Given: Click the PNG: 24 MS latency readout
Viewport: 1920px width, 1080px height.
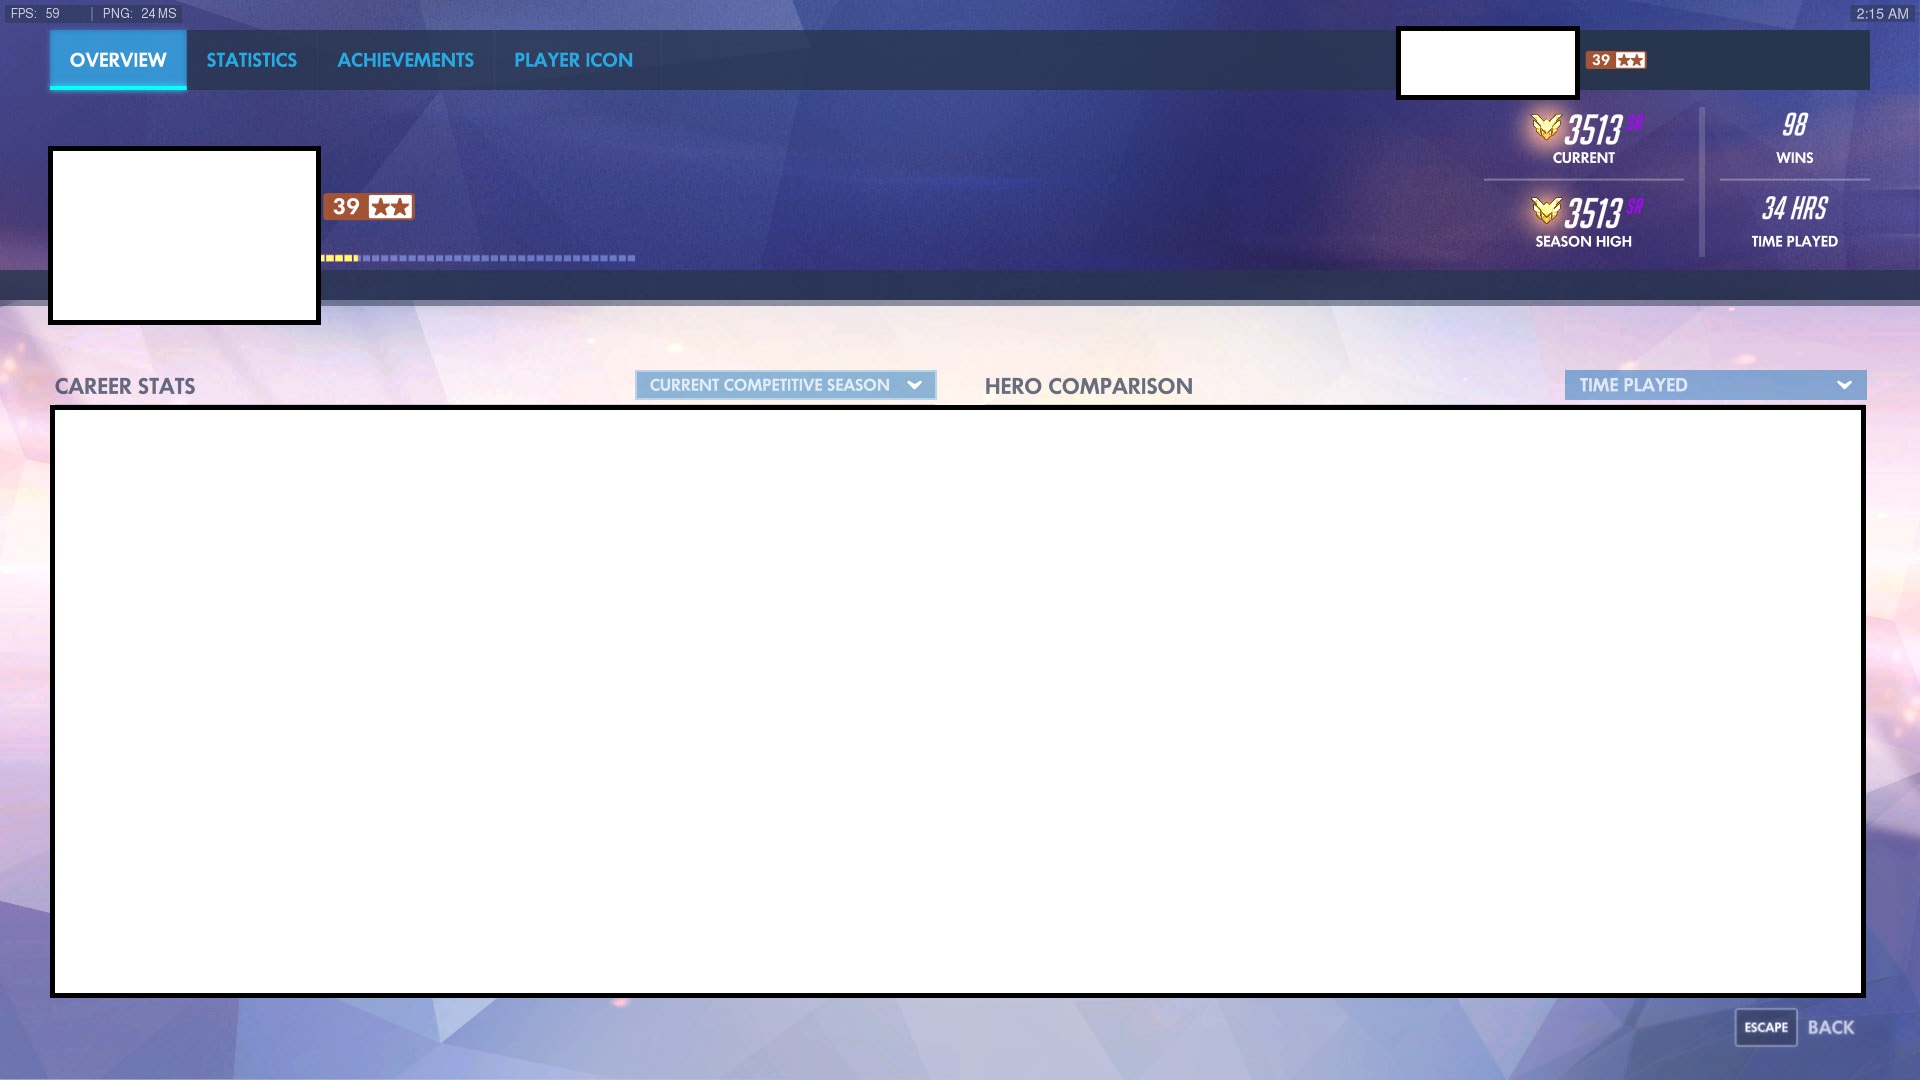Looking at the screenshot, I should coord(139,14).
